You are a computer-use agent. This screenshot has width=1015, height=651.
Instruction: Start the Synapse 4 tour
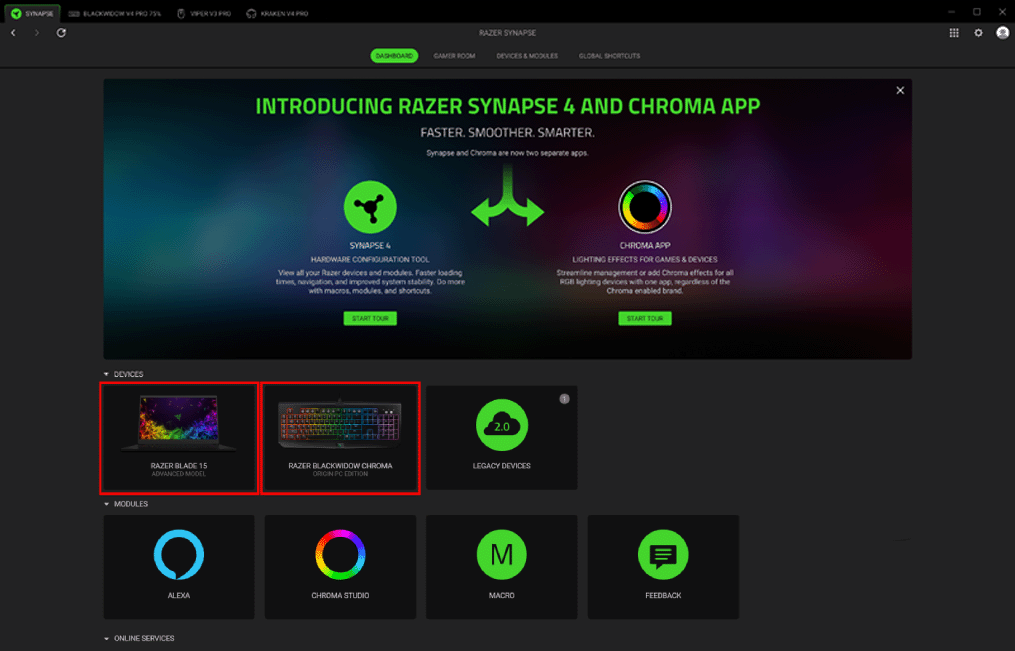(370, 318)
